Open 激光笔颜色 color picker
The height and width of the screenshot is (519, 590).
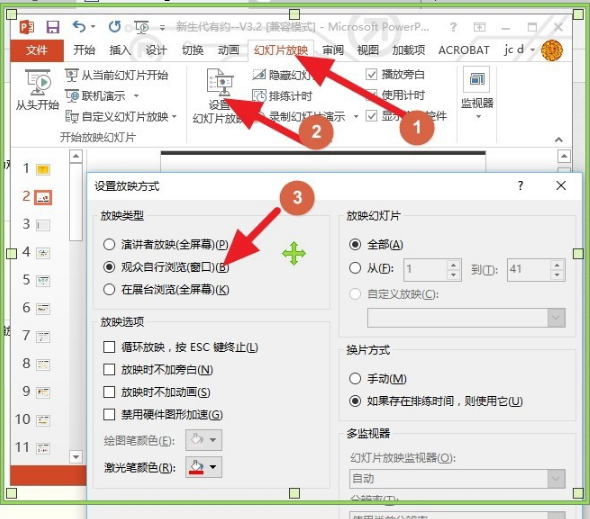click(204, 467)
